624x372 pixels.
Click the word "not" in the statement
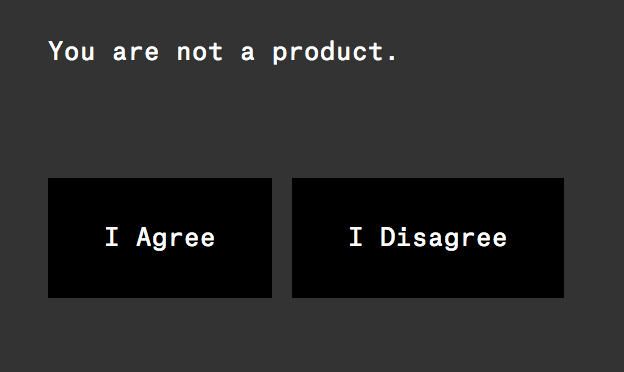(x=200, y=52)
